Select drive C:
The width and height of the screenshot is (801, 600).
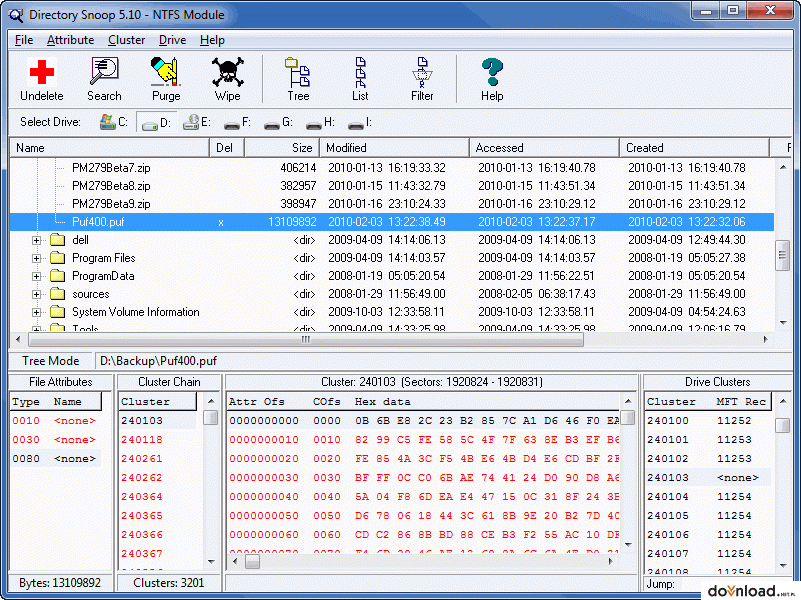click(x=114, y=123)
